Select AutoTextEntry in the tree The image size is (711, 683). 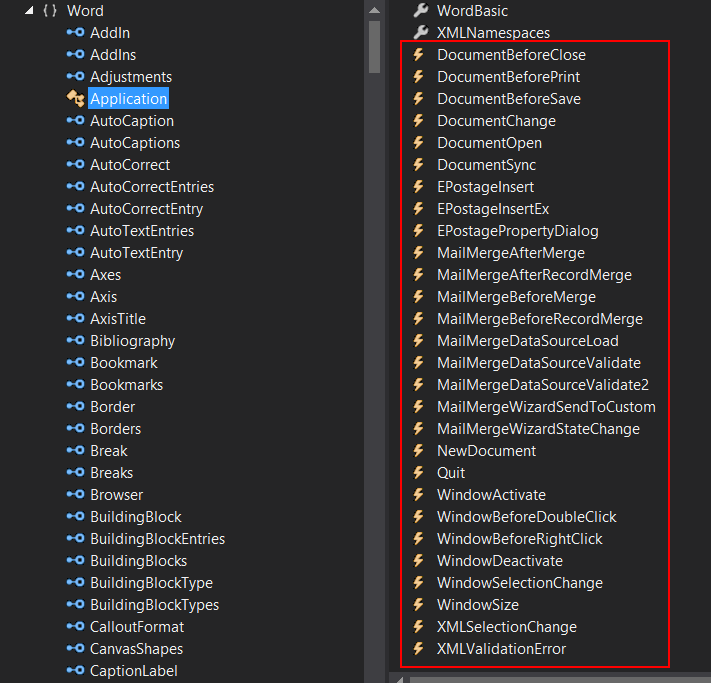point(136,253)
